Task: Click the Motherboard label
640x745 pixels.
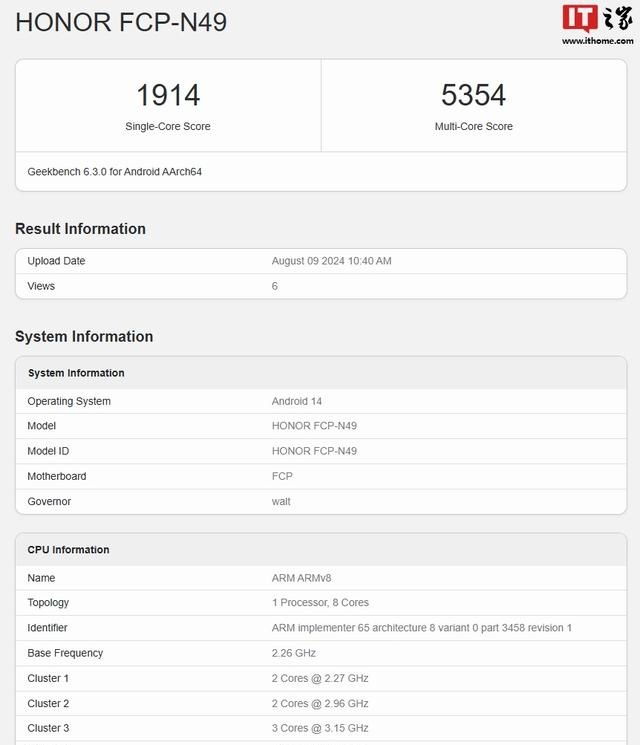Action: coord(57,476)
